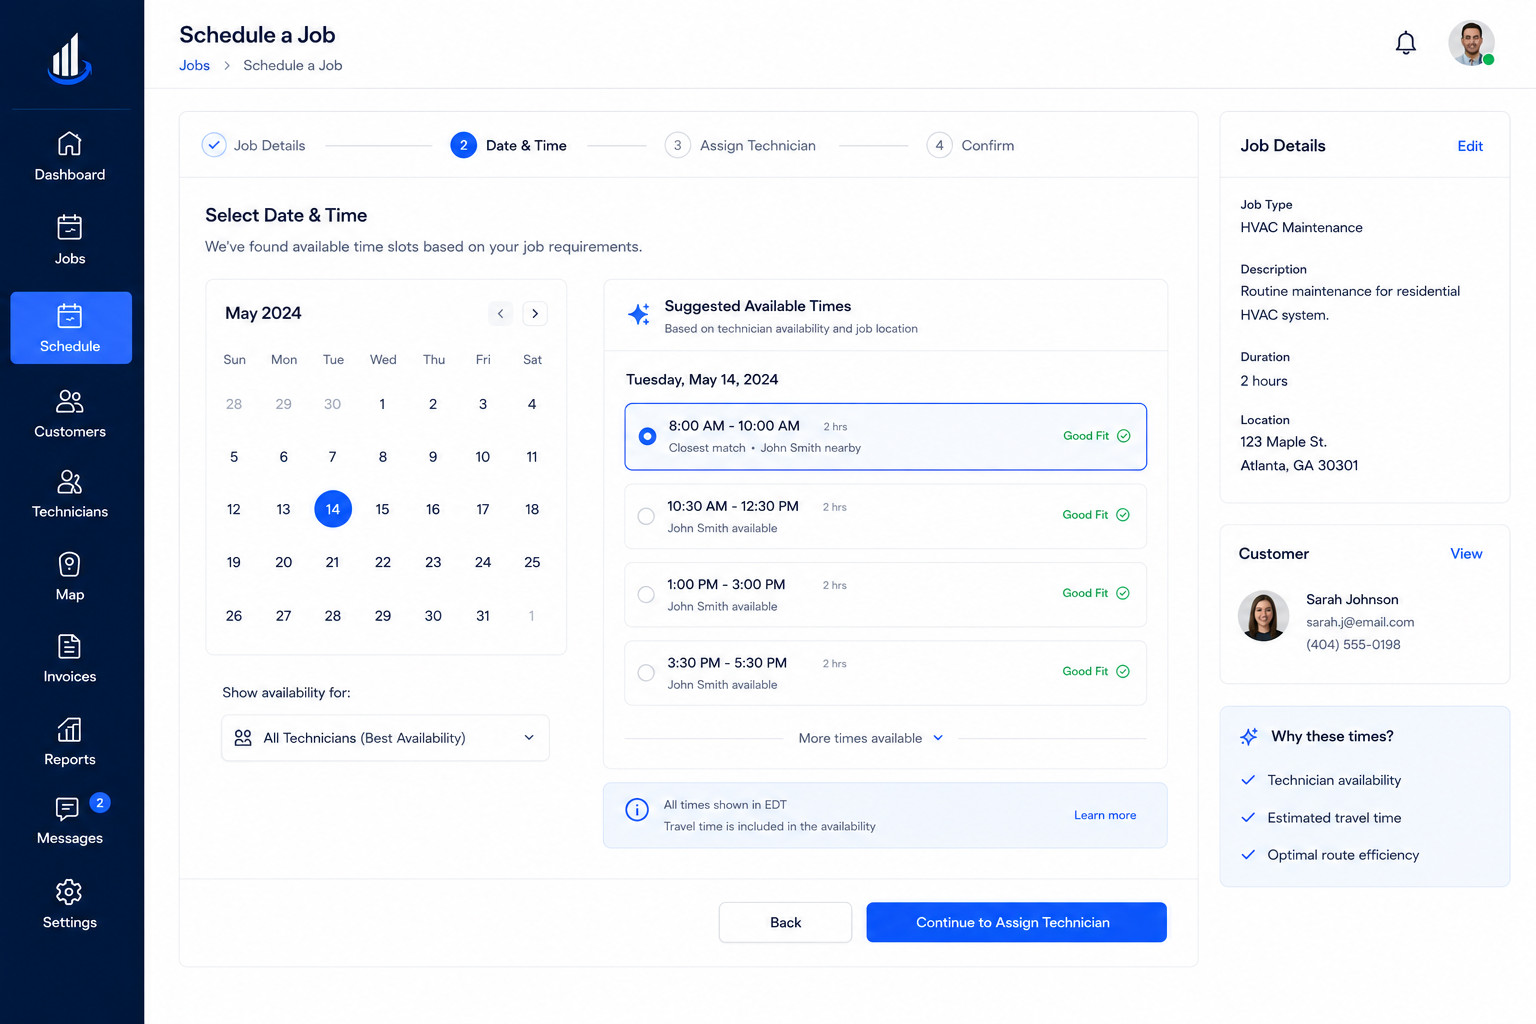Click breadcrumb chevron after Jobs
The width and height of the screenshot is (1536, 1024).
(x=227, y=65)
